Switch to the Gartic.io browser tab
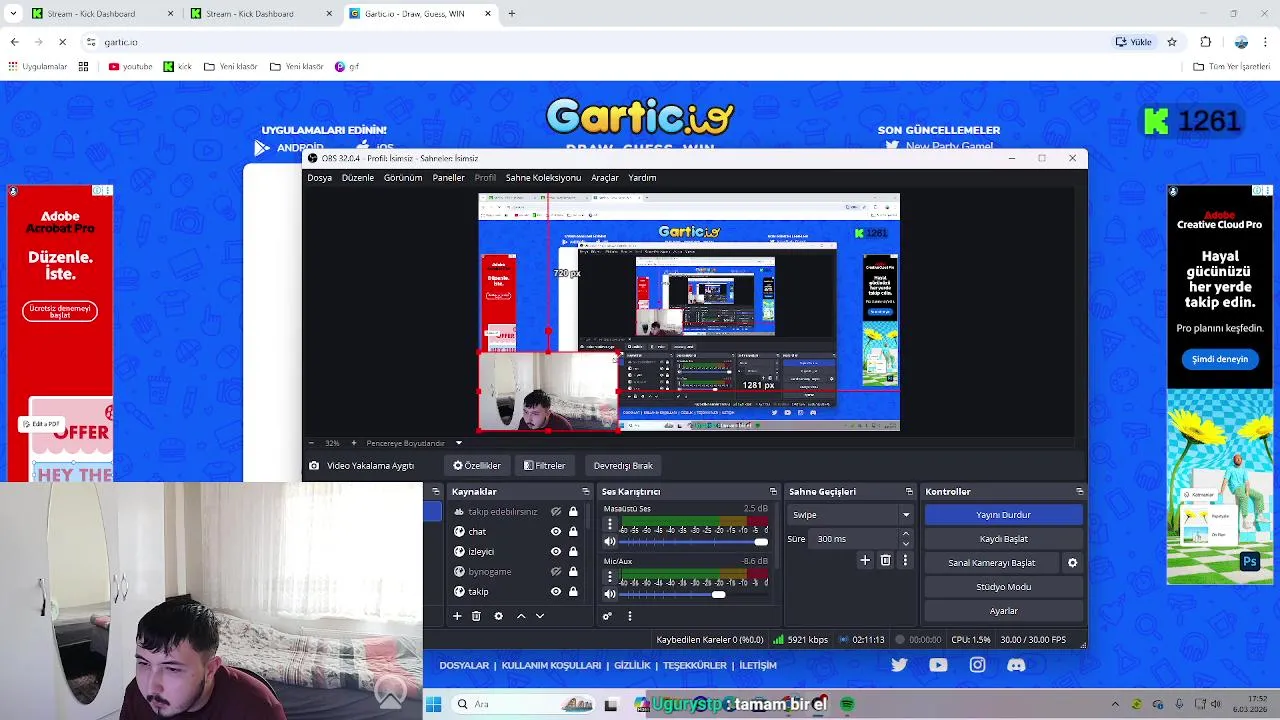This screenshot has height=720, width=1280. pyautogui.click(x=421, y=14)
